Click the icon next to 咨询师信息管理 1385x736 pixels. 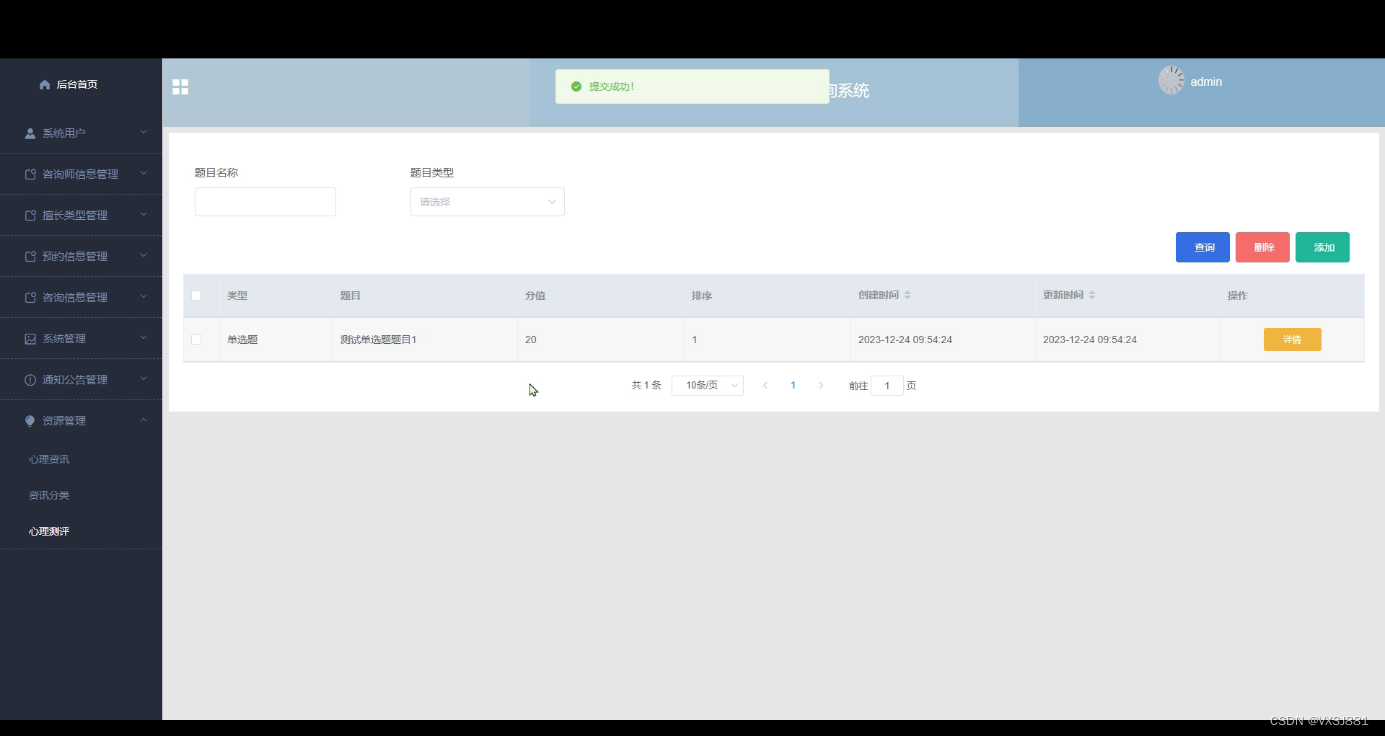[30, 174]
